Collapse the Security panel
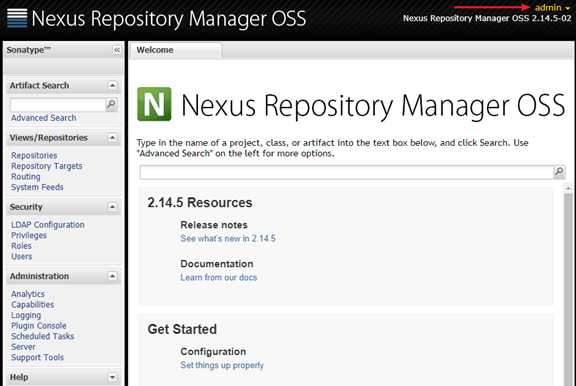The height and width of the screenshot is (386, 576). pos(112,207)
